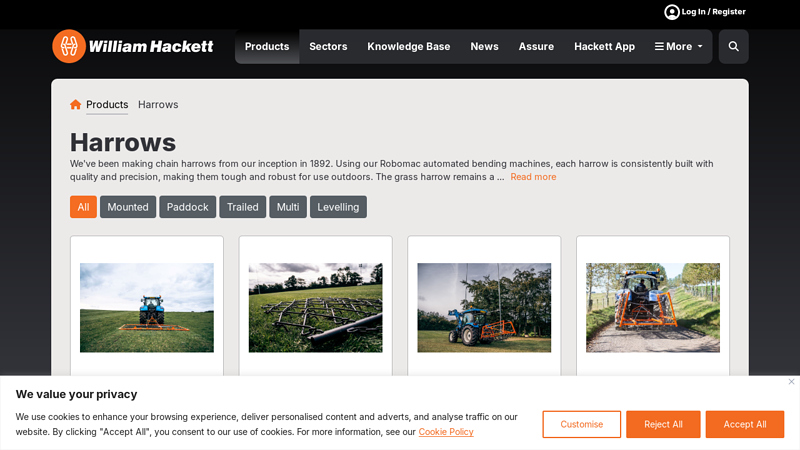Open tractor on road harrow thumbnail
The image size is (800, 450).
pos(653,308)
